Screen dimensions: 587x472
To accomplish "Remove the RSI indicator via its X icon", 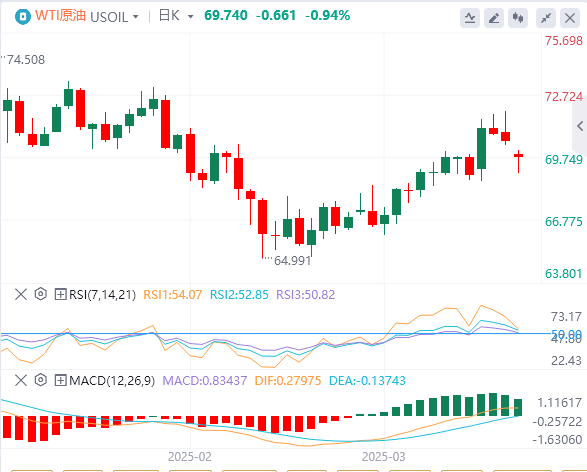I will point(21,294).
